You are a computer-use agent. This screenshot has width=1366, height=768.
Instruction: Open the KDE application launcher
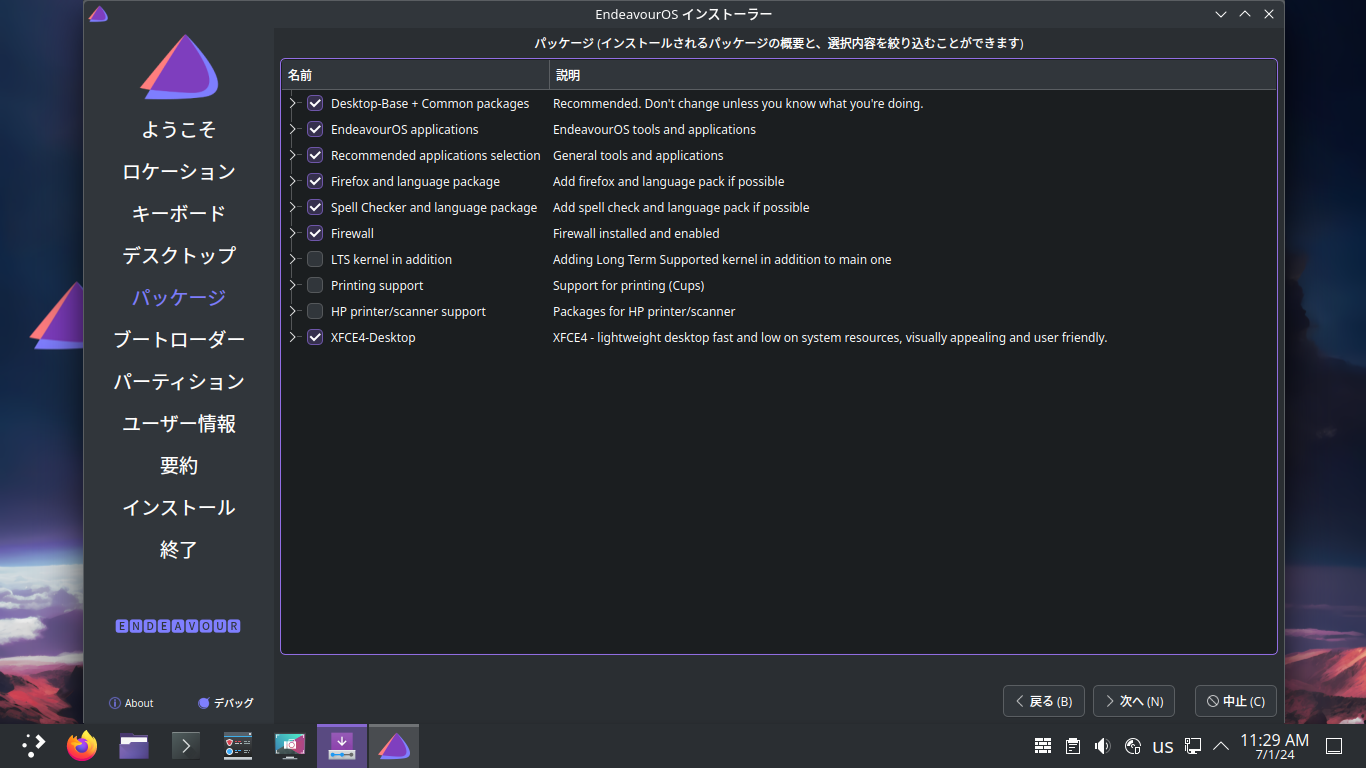coord(34,745)
